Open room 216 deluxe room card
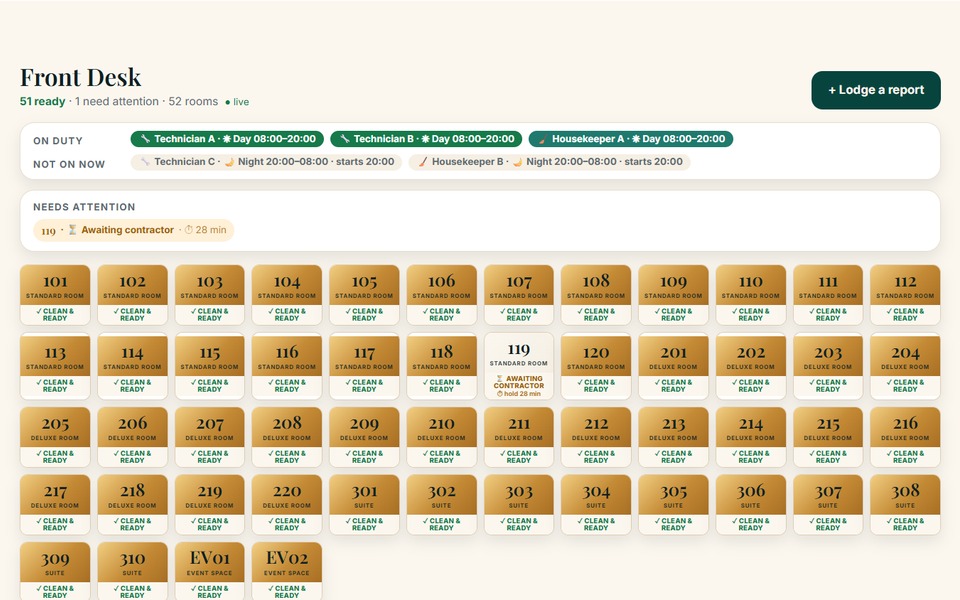The height and width of the screenshot is (600, 960). [x=905, y=437]
